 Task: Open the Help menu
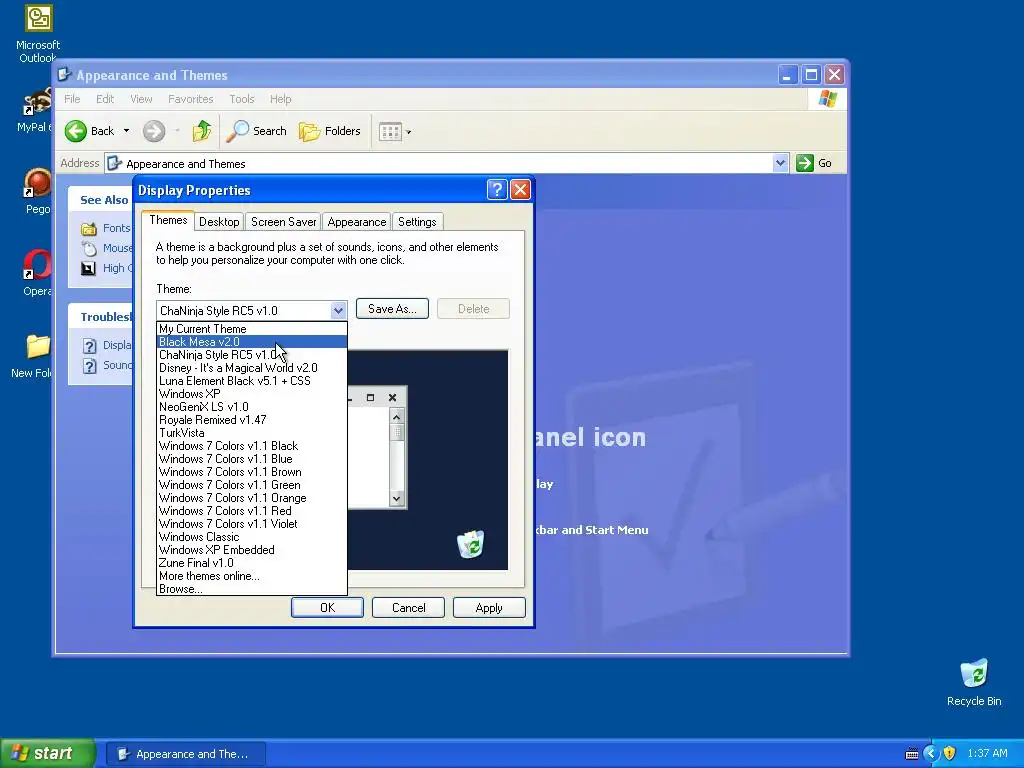click(x=280, y=99)
